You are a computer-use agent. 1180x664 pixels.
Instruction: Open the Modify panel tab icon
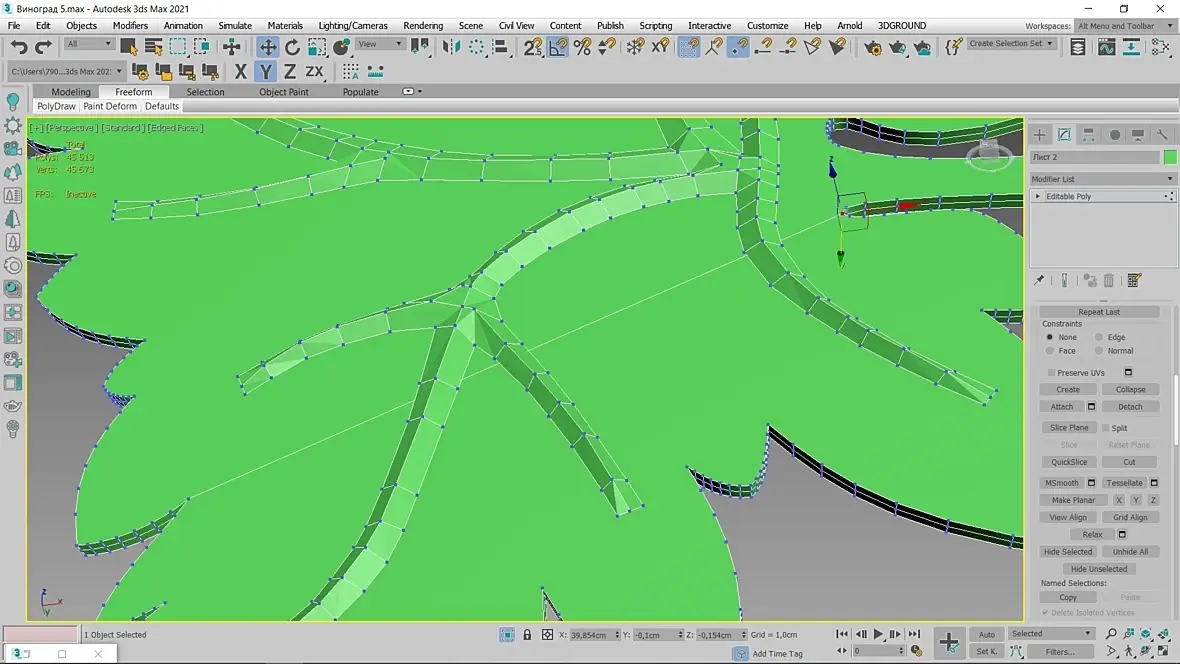click(x=1064, y=135)
